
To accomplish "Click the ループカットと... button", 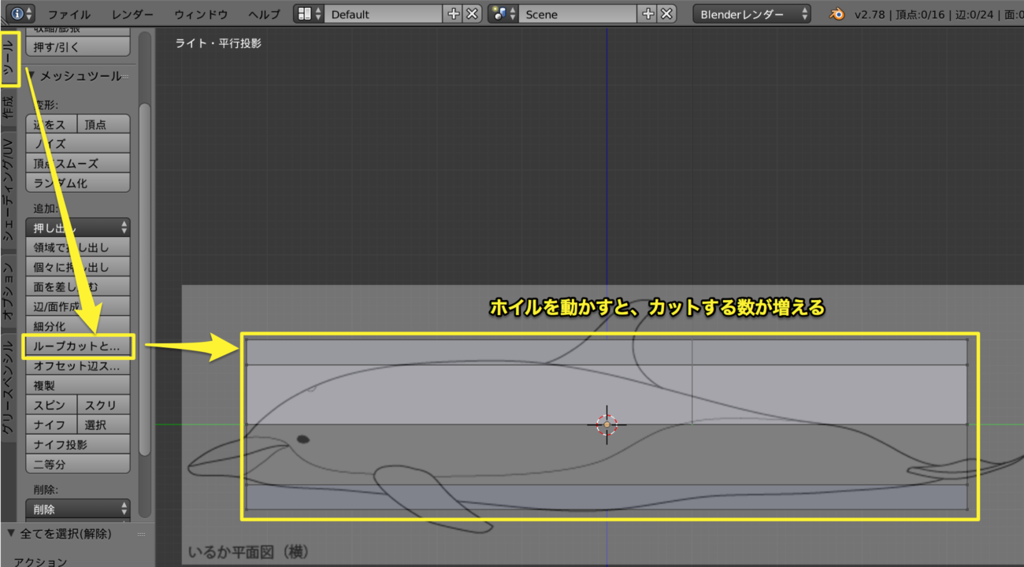I will [x=78, y=346].
